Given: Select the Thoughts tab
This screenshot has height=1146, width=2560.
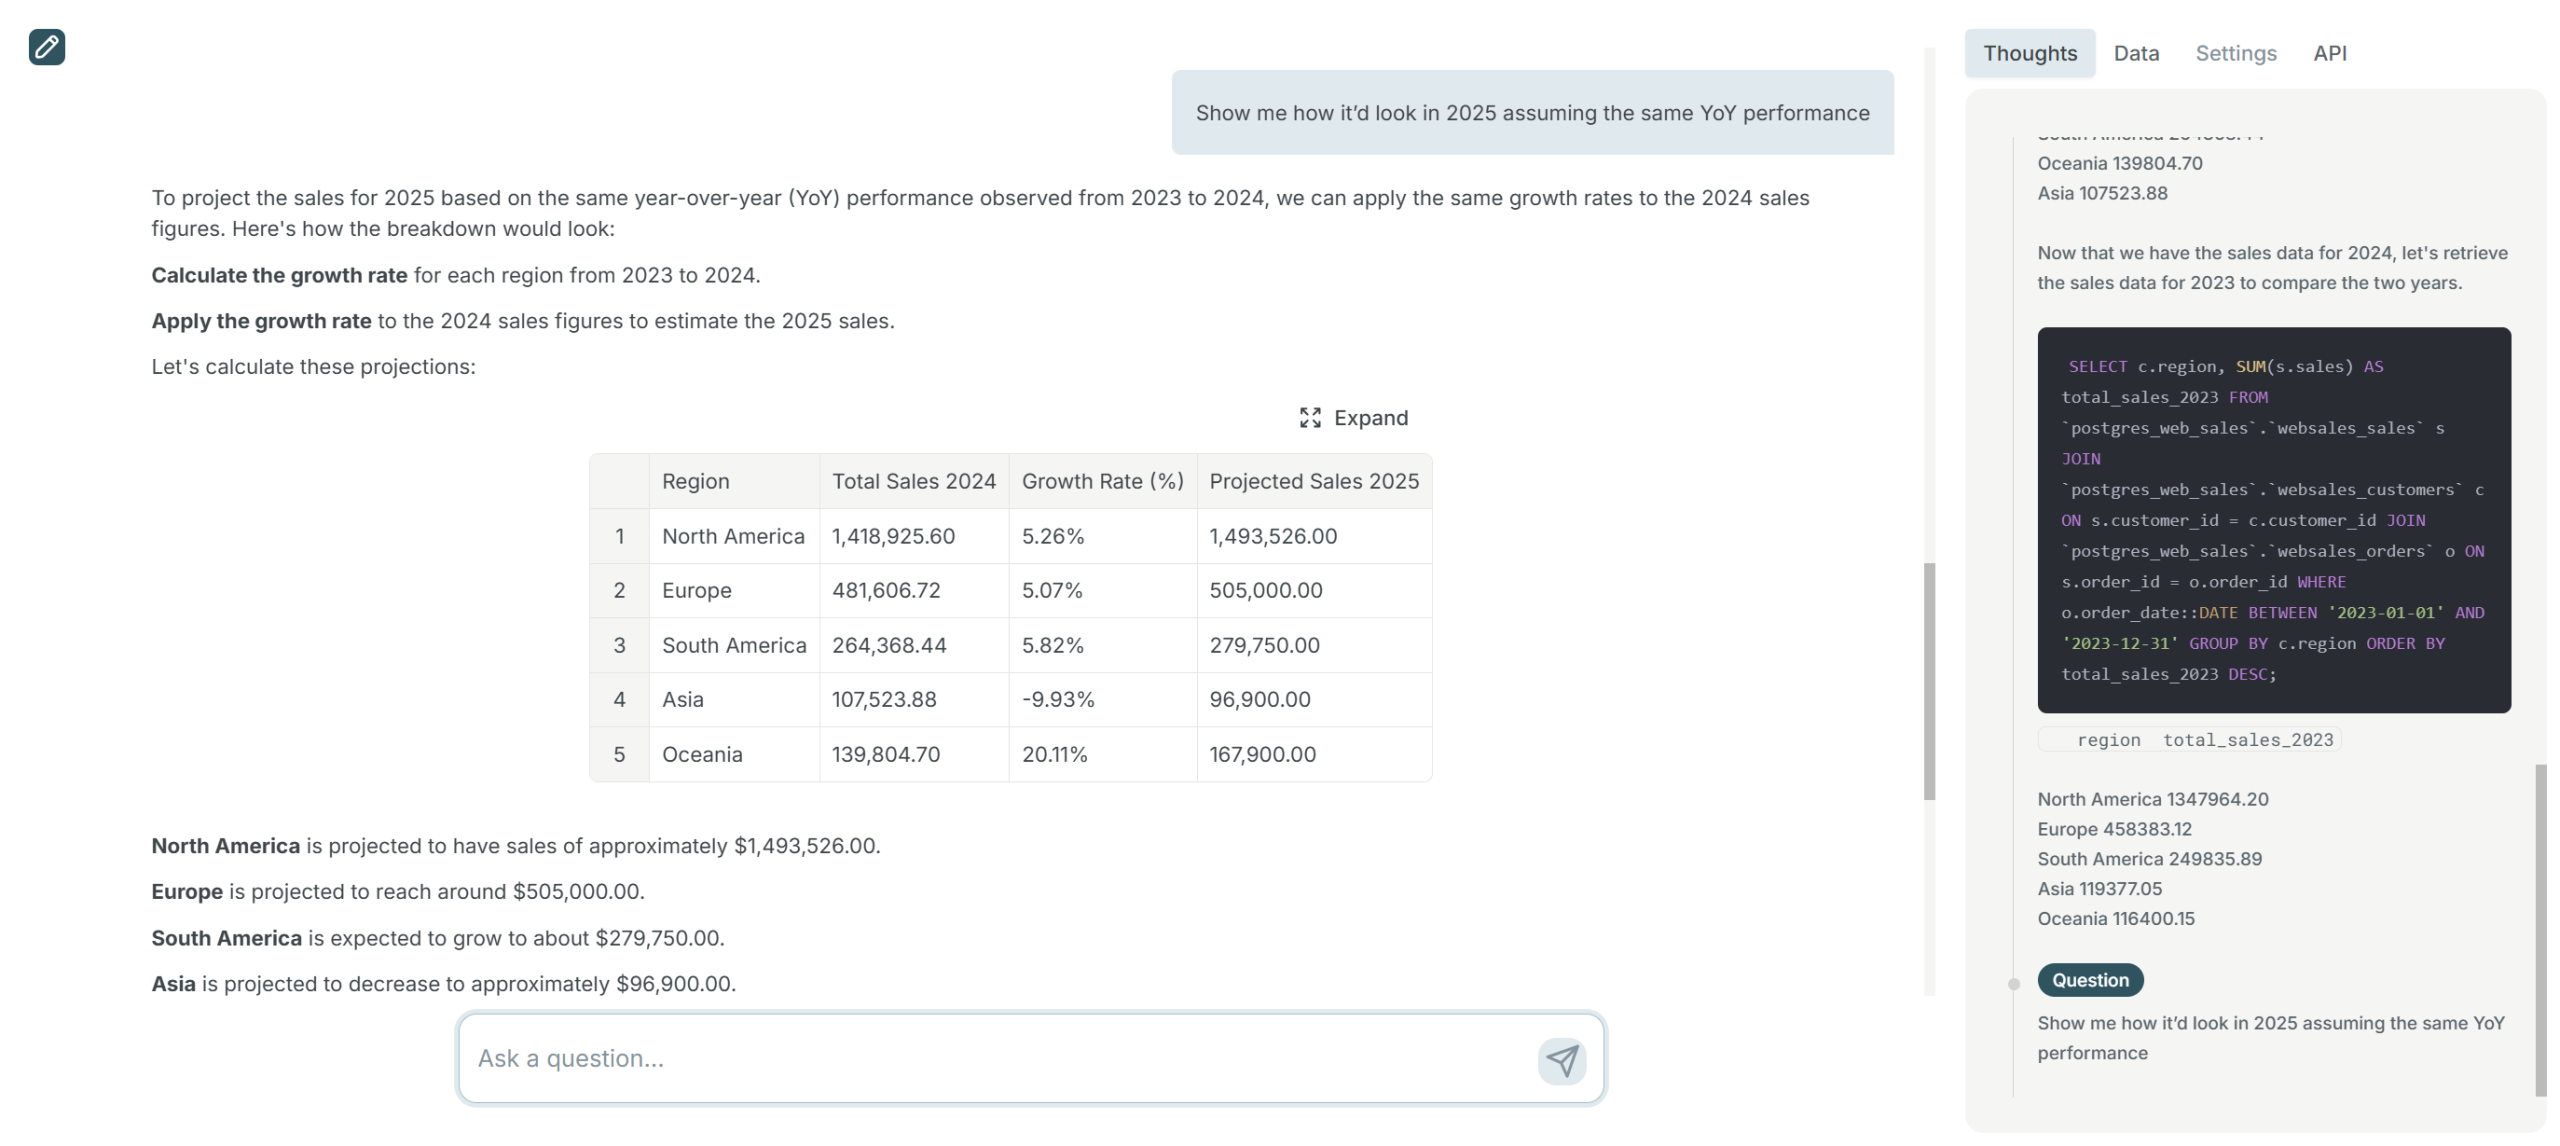Looking at the screenshot, I should tap(2029, 53).
